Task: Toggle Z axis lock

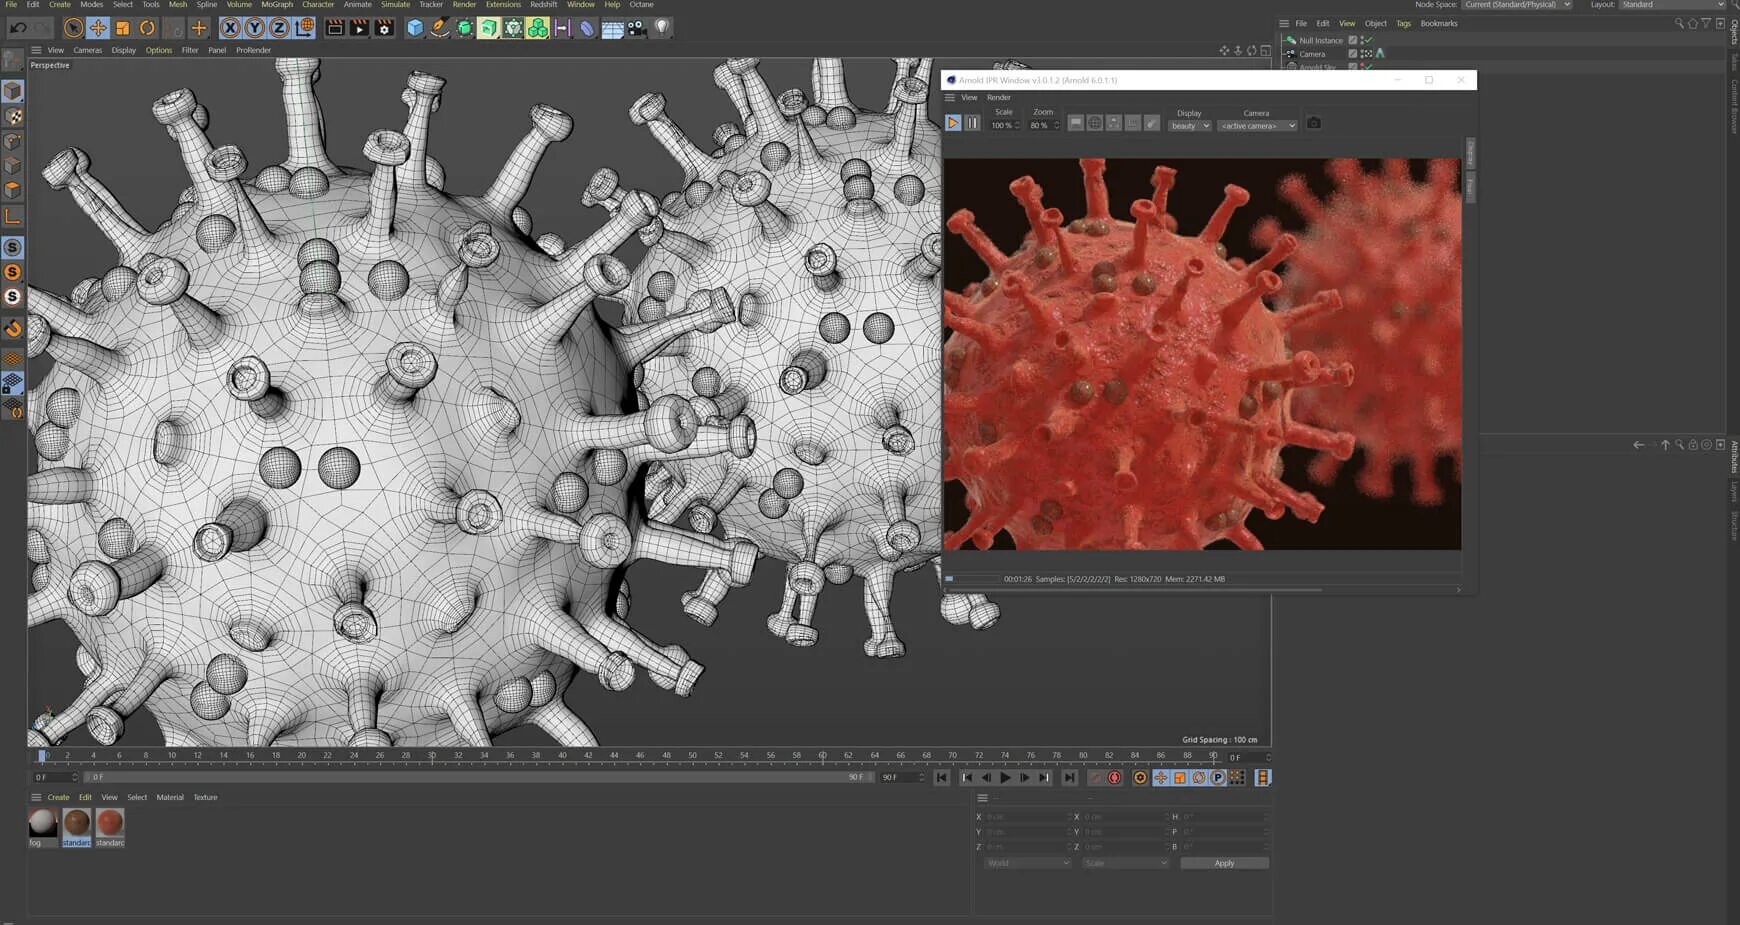Action: 280,28
